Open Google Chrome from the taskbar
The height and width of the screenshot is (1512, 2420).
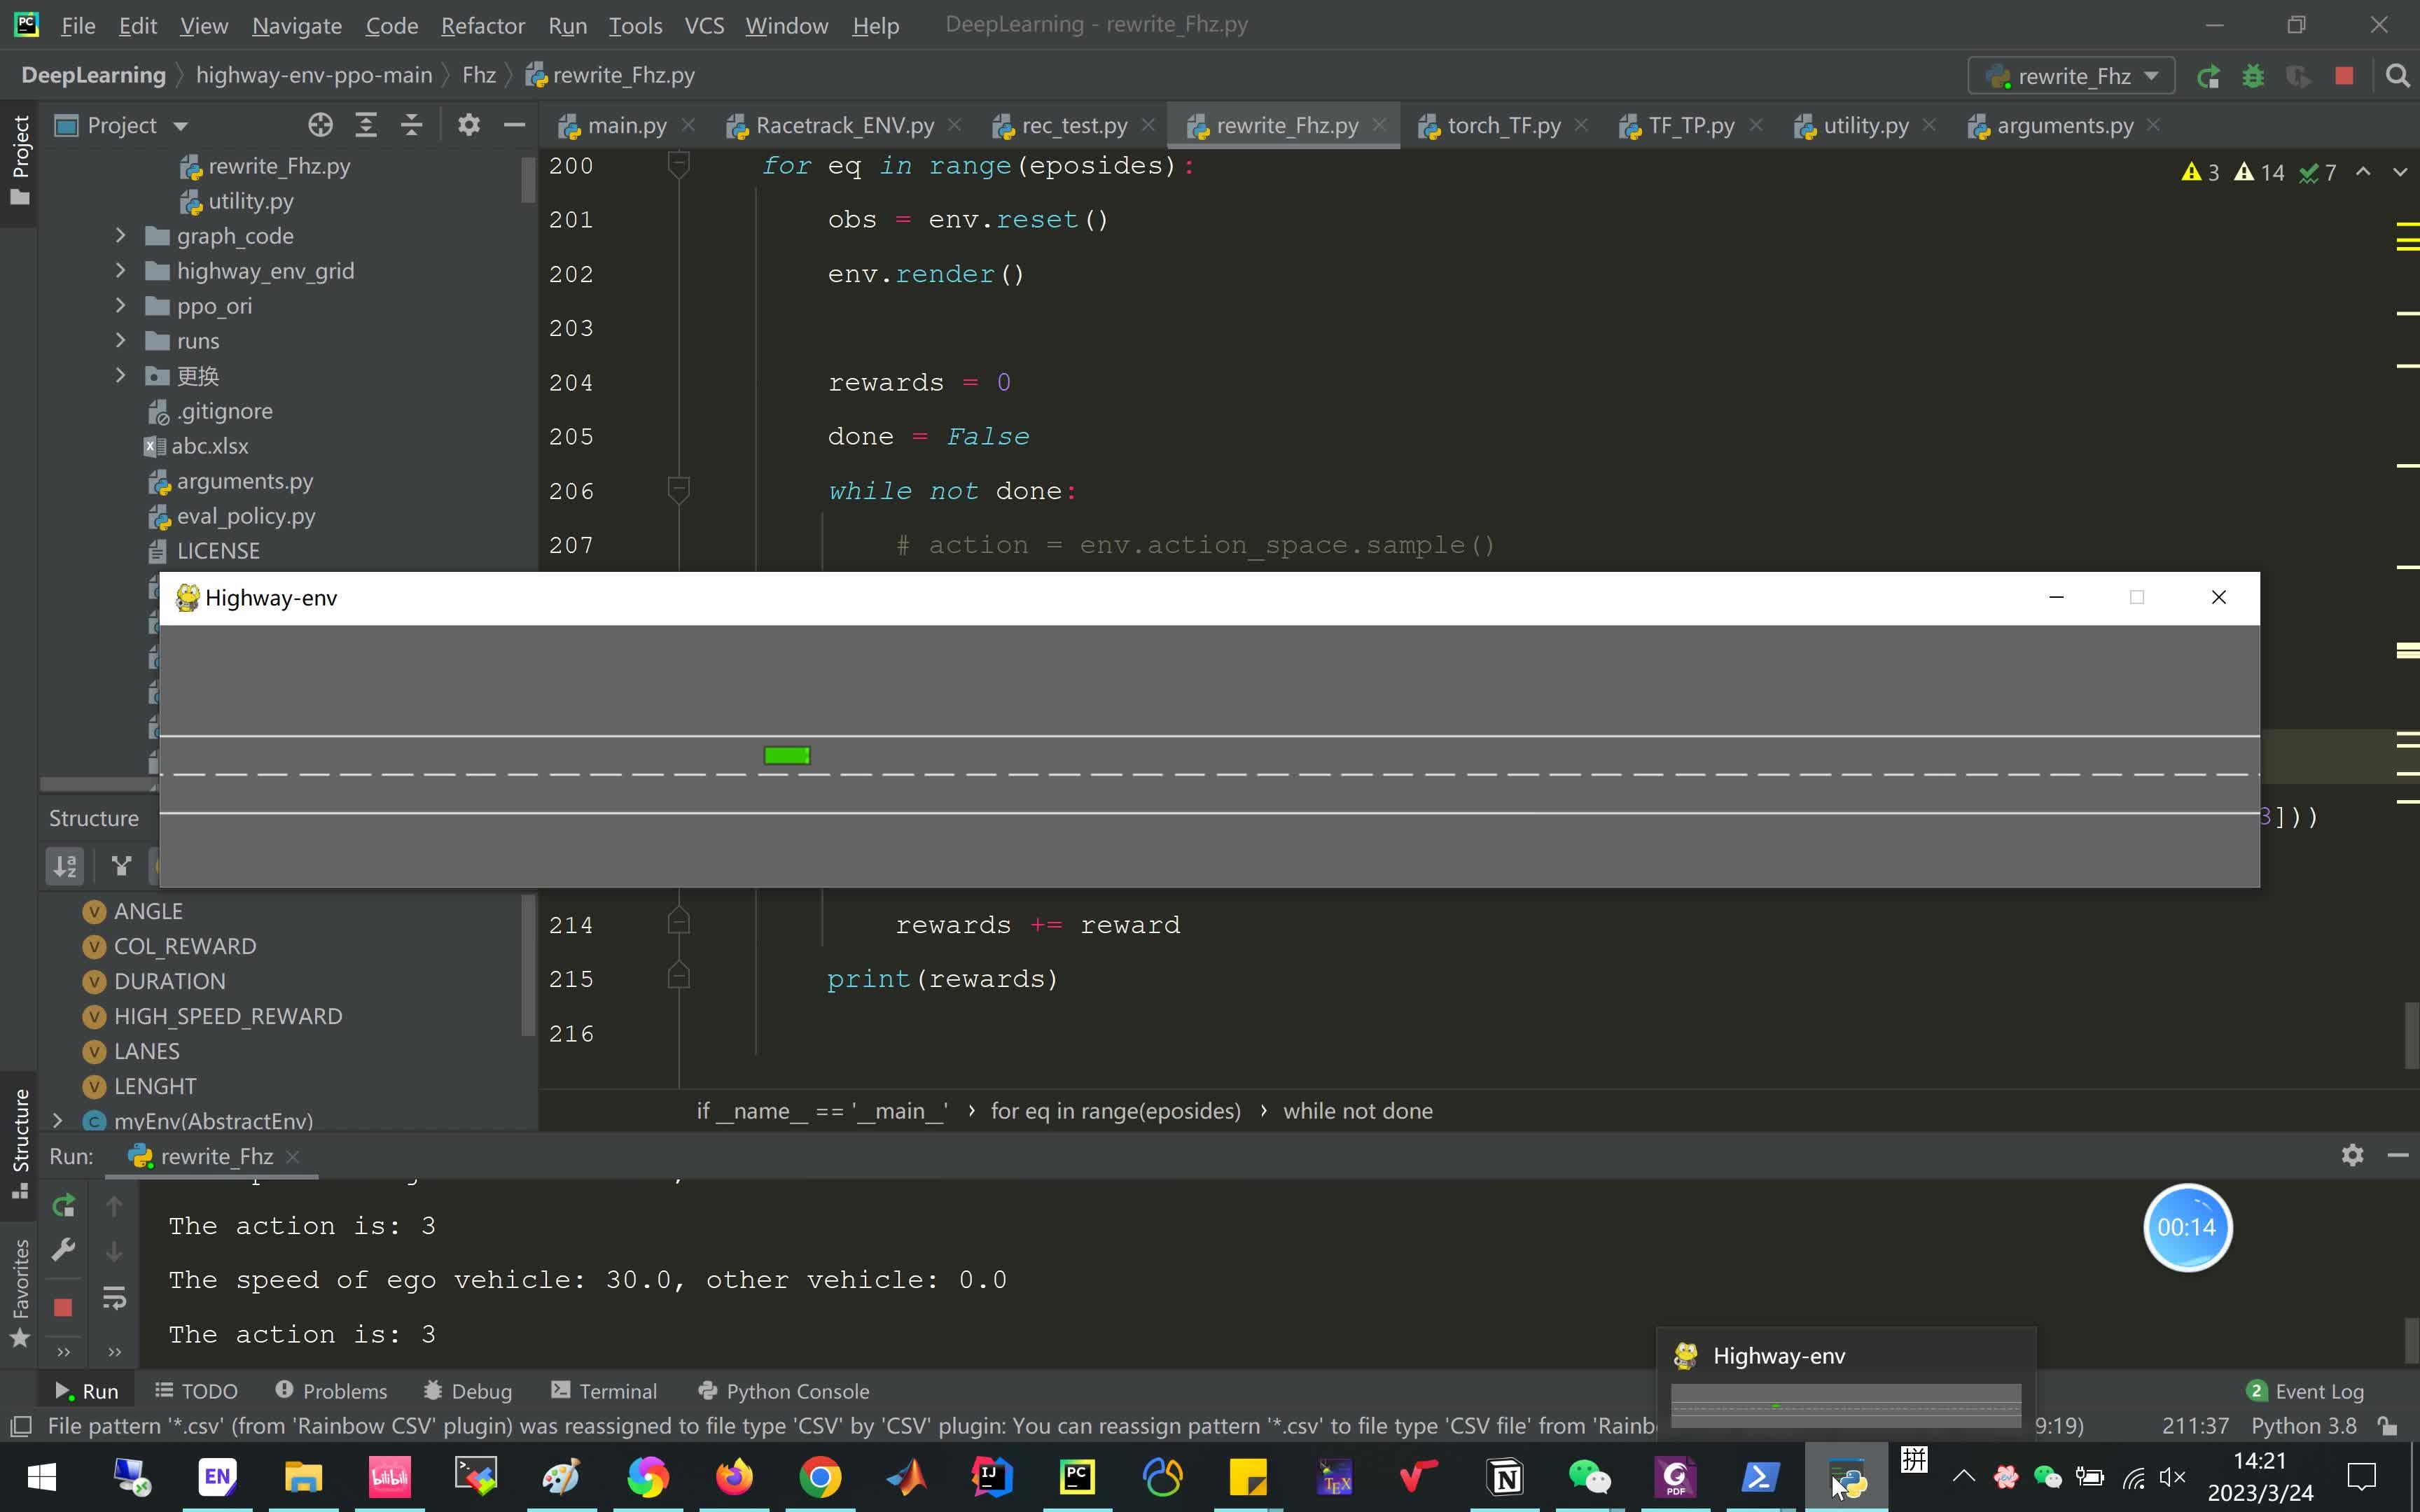coord(820,1477)
